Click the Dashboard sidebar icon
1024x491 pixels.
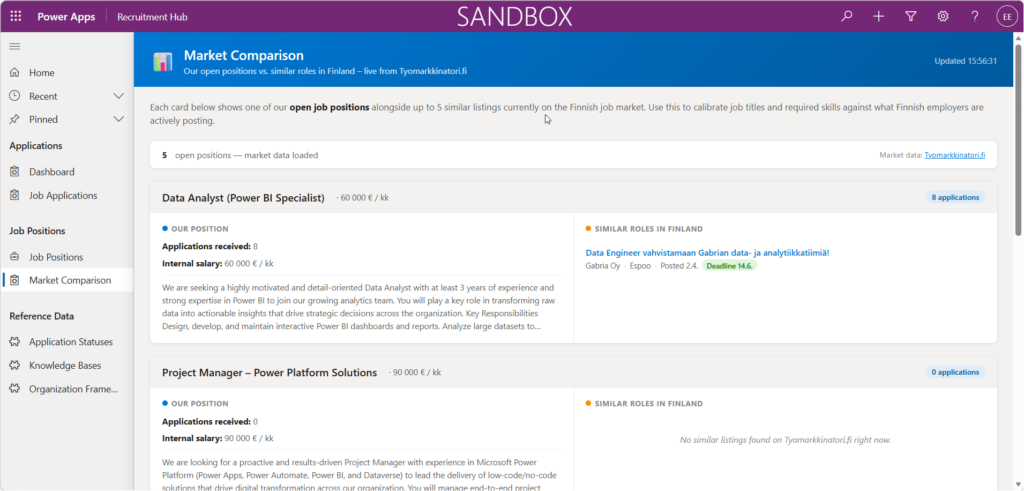point(15,172)
